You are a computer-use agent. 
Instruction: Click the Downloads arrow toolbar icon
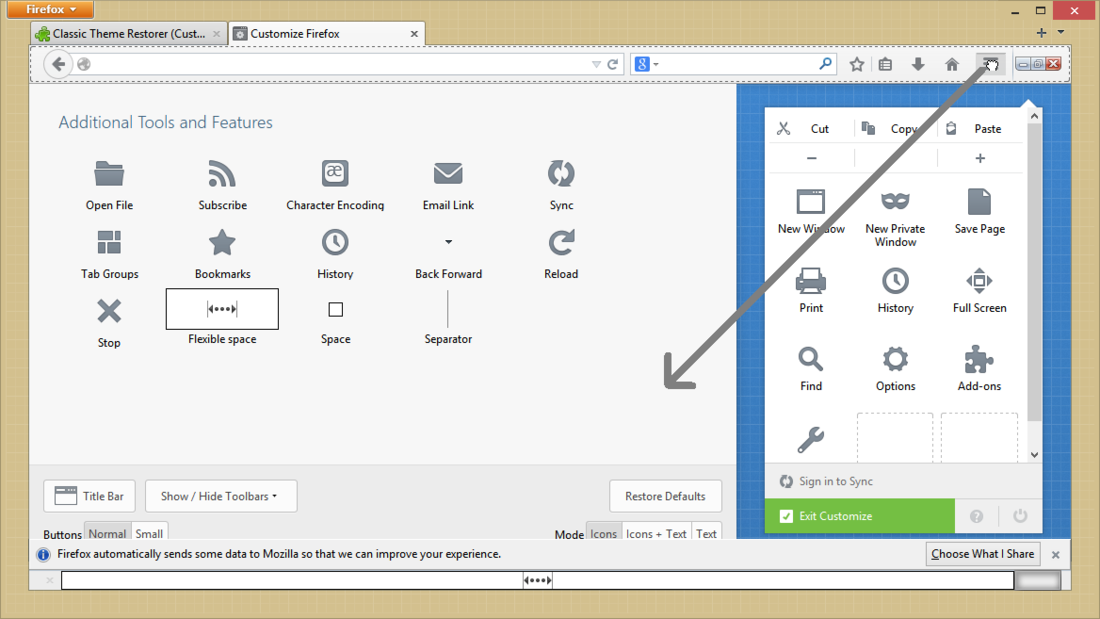pos(918,65)
